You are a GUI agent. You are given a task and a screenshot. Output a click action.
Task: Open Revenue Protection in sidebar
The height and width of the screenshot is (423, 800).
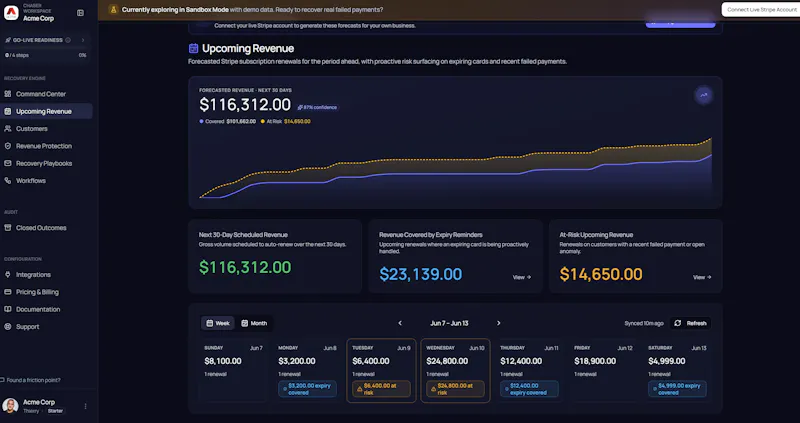click(x=46, y=146)
